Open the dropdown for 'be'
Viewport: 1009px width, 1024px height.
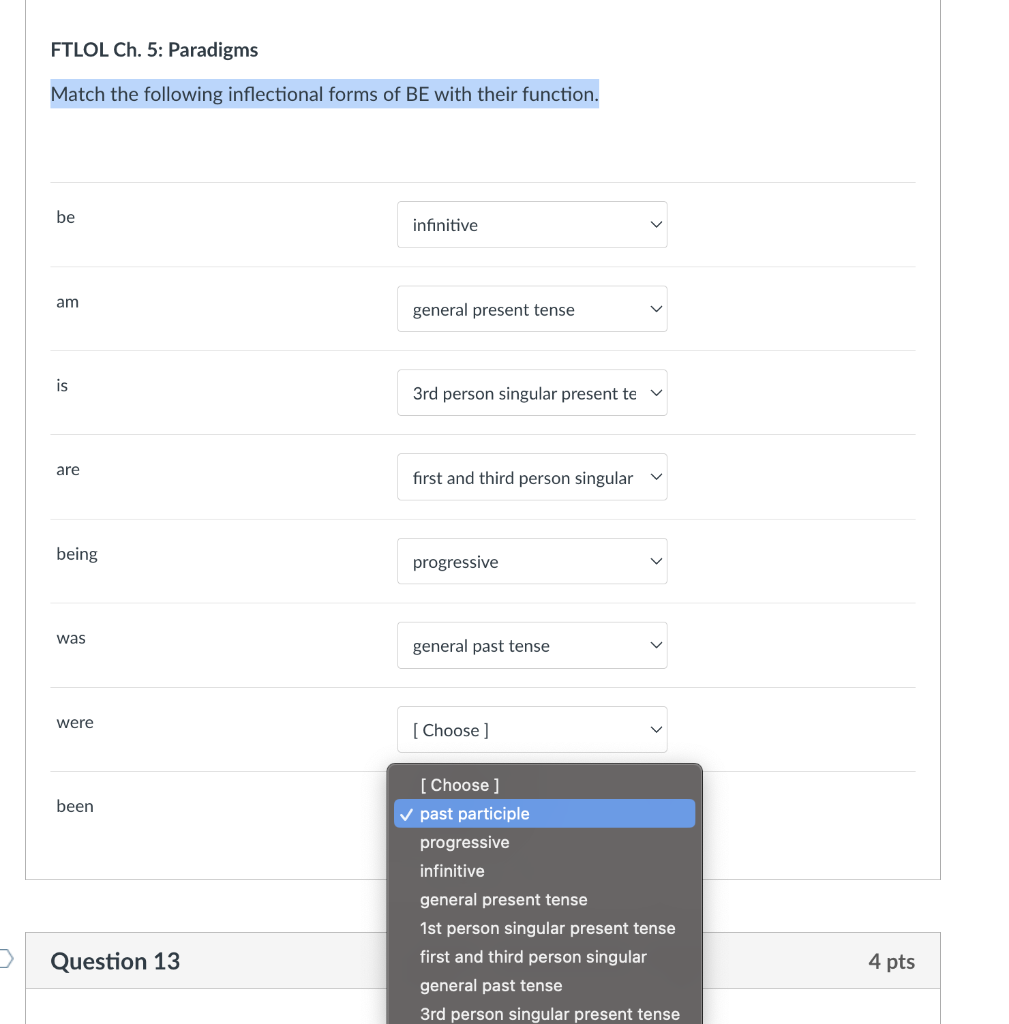[x=531, y=225]
